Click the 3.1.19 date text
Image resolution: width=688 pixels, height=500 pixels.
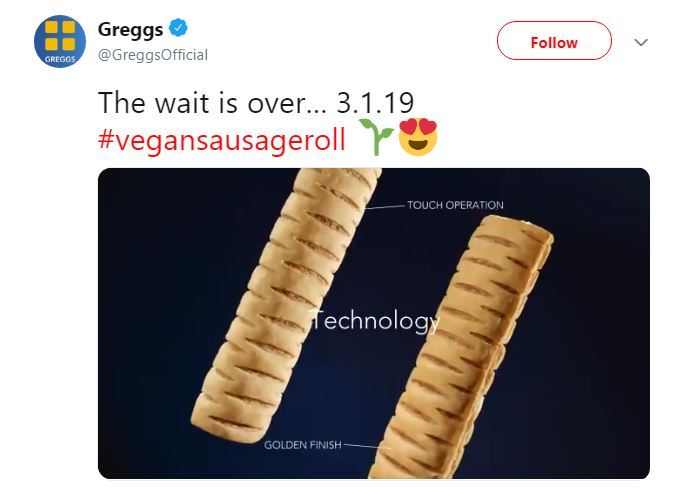pyautogui.click(x=375, y=103)
